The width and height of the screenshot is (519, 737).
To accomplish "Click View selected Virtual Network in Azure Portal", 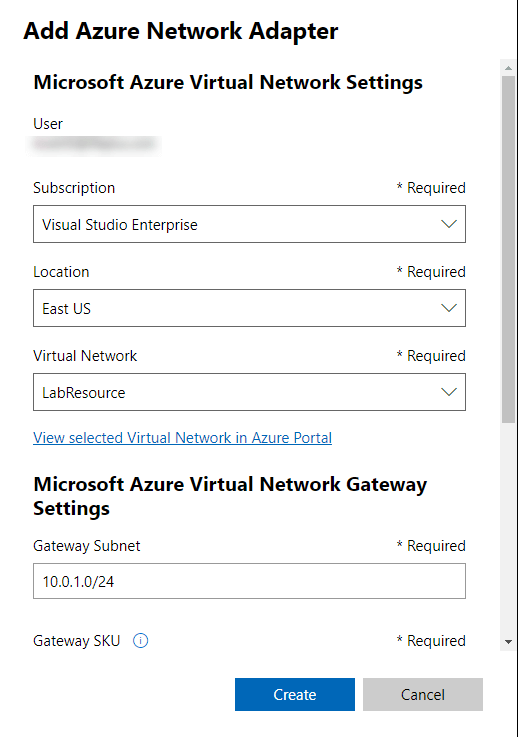I will point(182,438).
